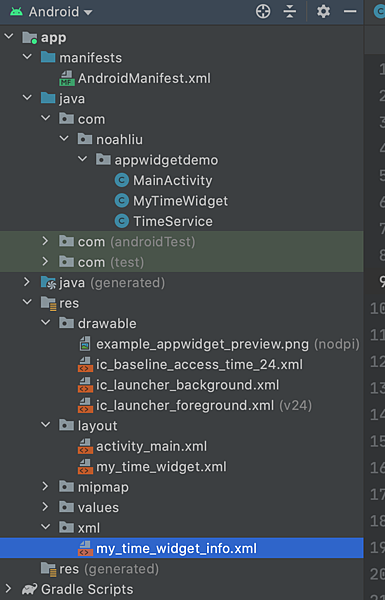Click the example_appwidget_preview.png image file icon
Screen dimensions: 385x600
tap(85, 344)
